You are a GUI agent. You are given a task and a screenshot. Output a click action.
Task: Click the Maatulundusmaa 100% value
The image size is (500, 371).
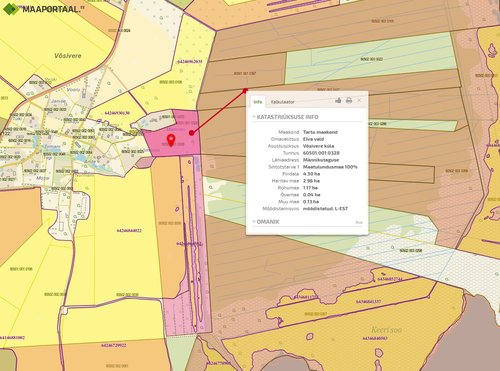(330, 167)
